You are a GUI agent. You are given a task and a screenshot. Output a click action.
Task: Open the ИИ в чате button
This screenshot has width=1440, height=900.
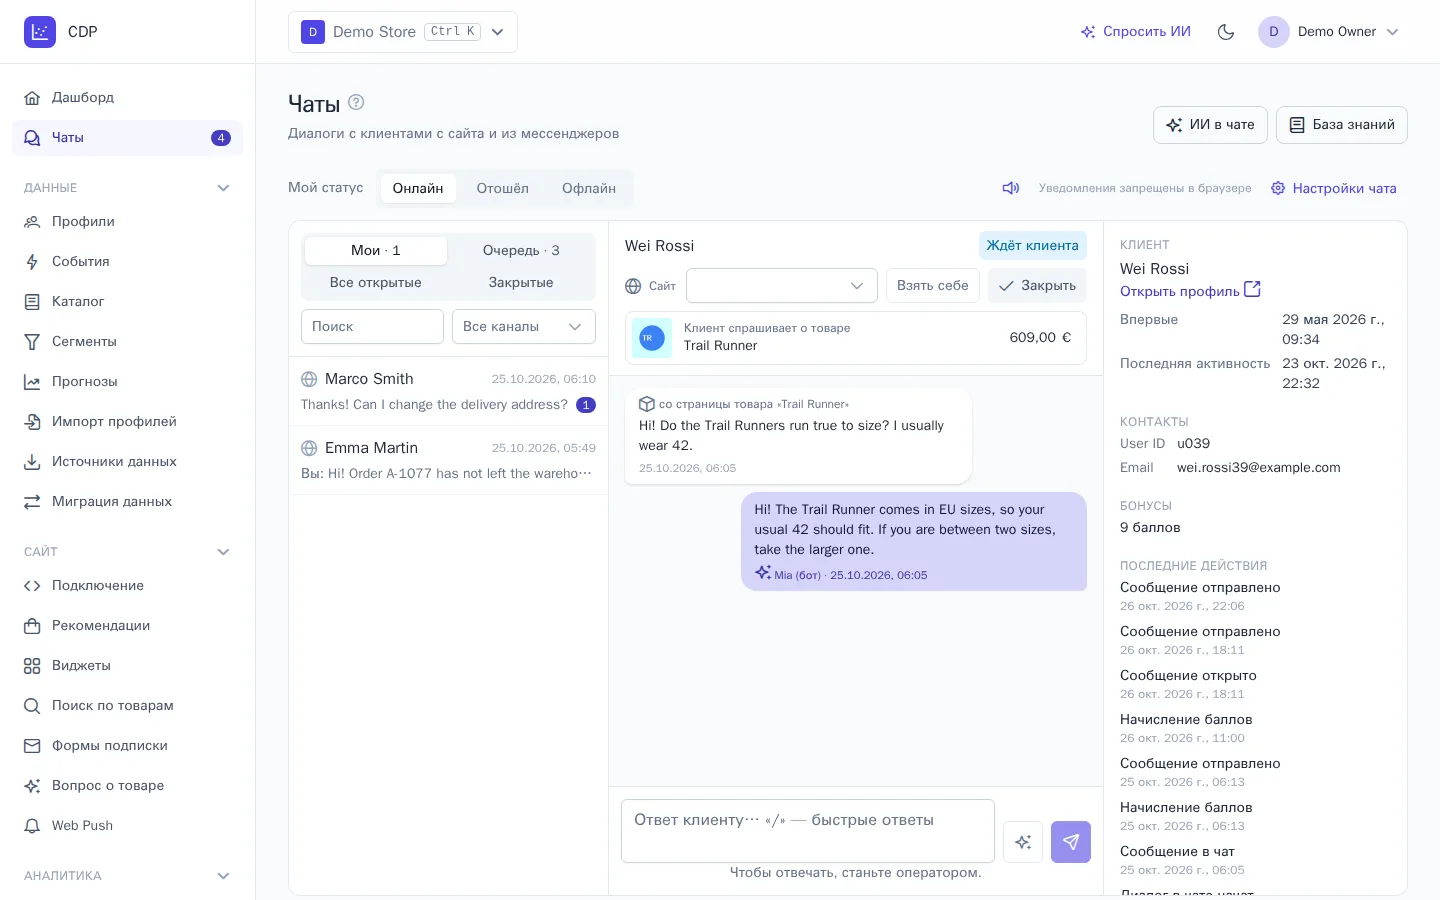pyautogui.click(x=1210, y=125)
